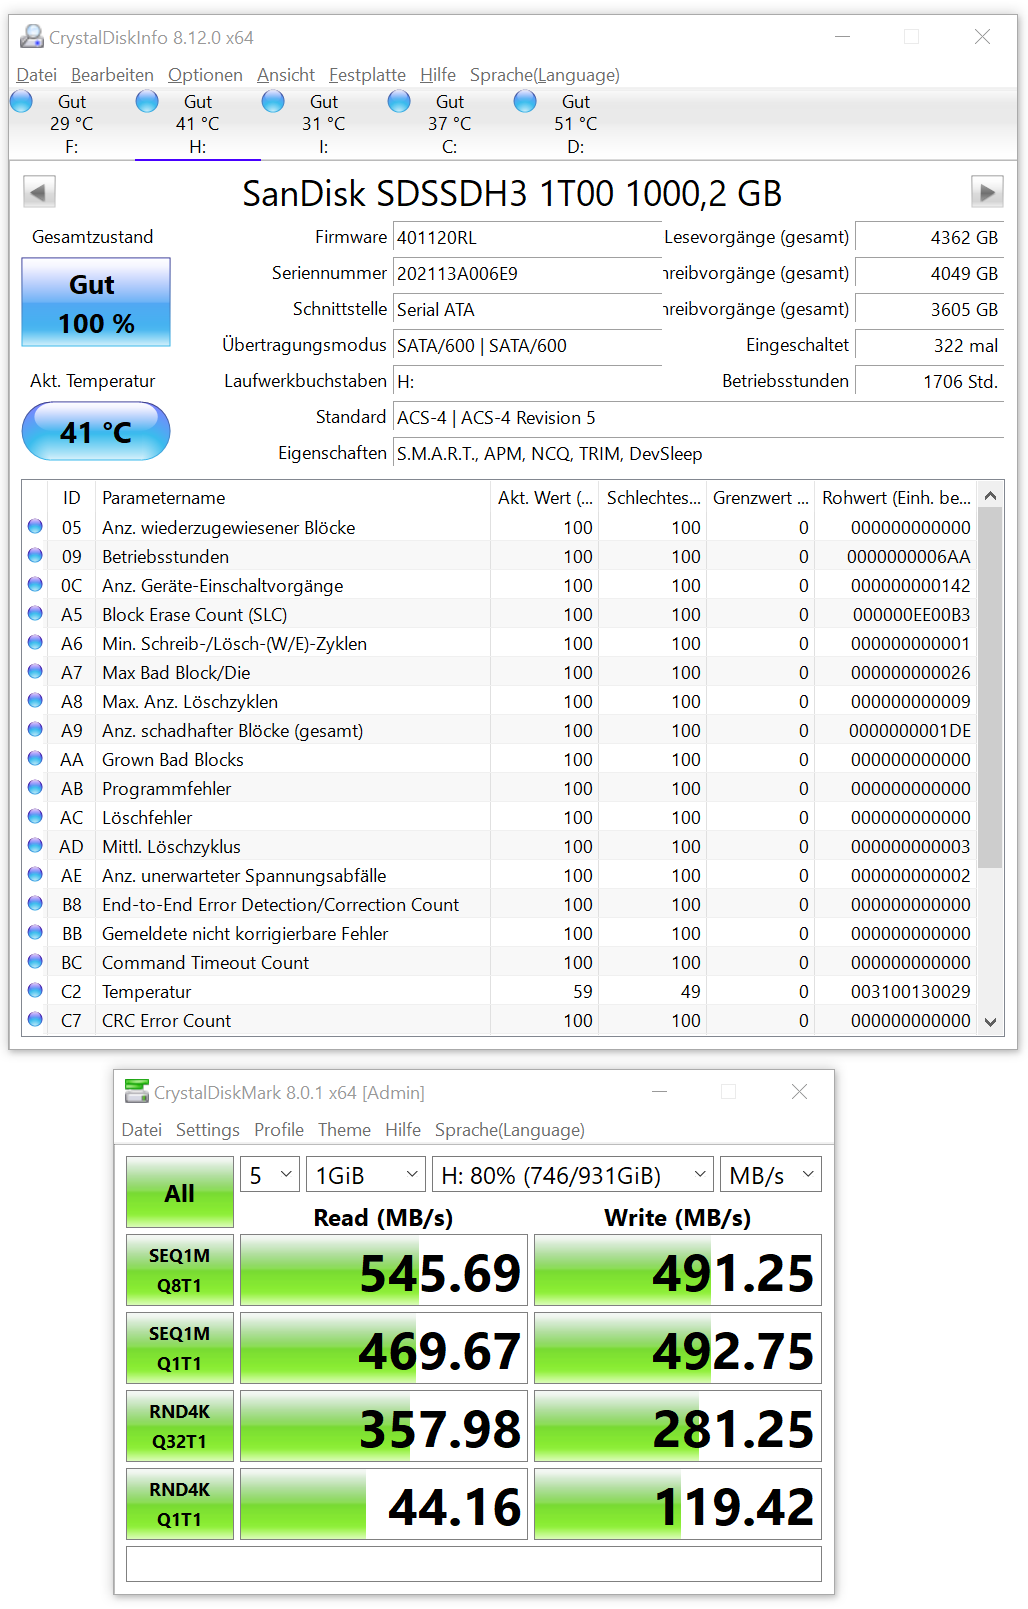Open Bearbeiten menu

coord(112,75)
